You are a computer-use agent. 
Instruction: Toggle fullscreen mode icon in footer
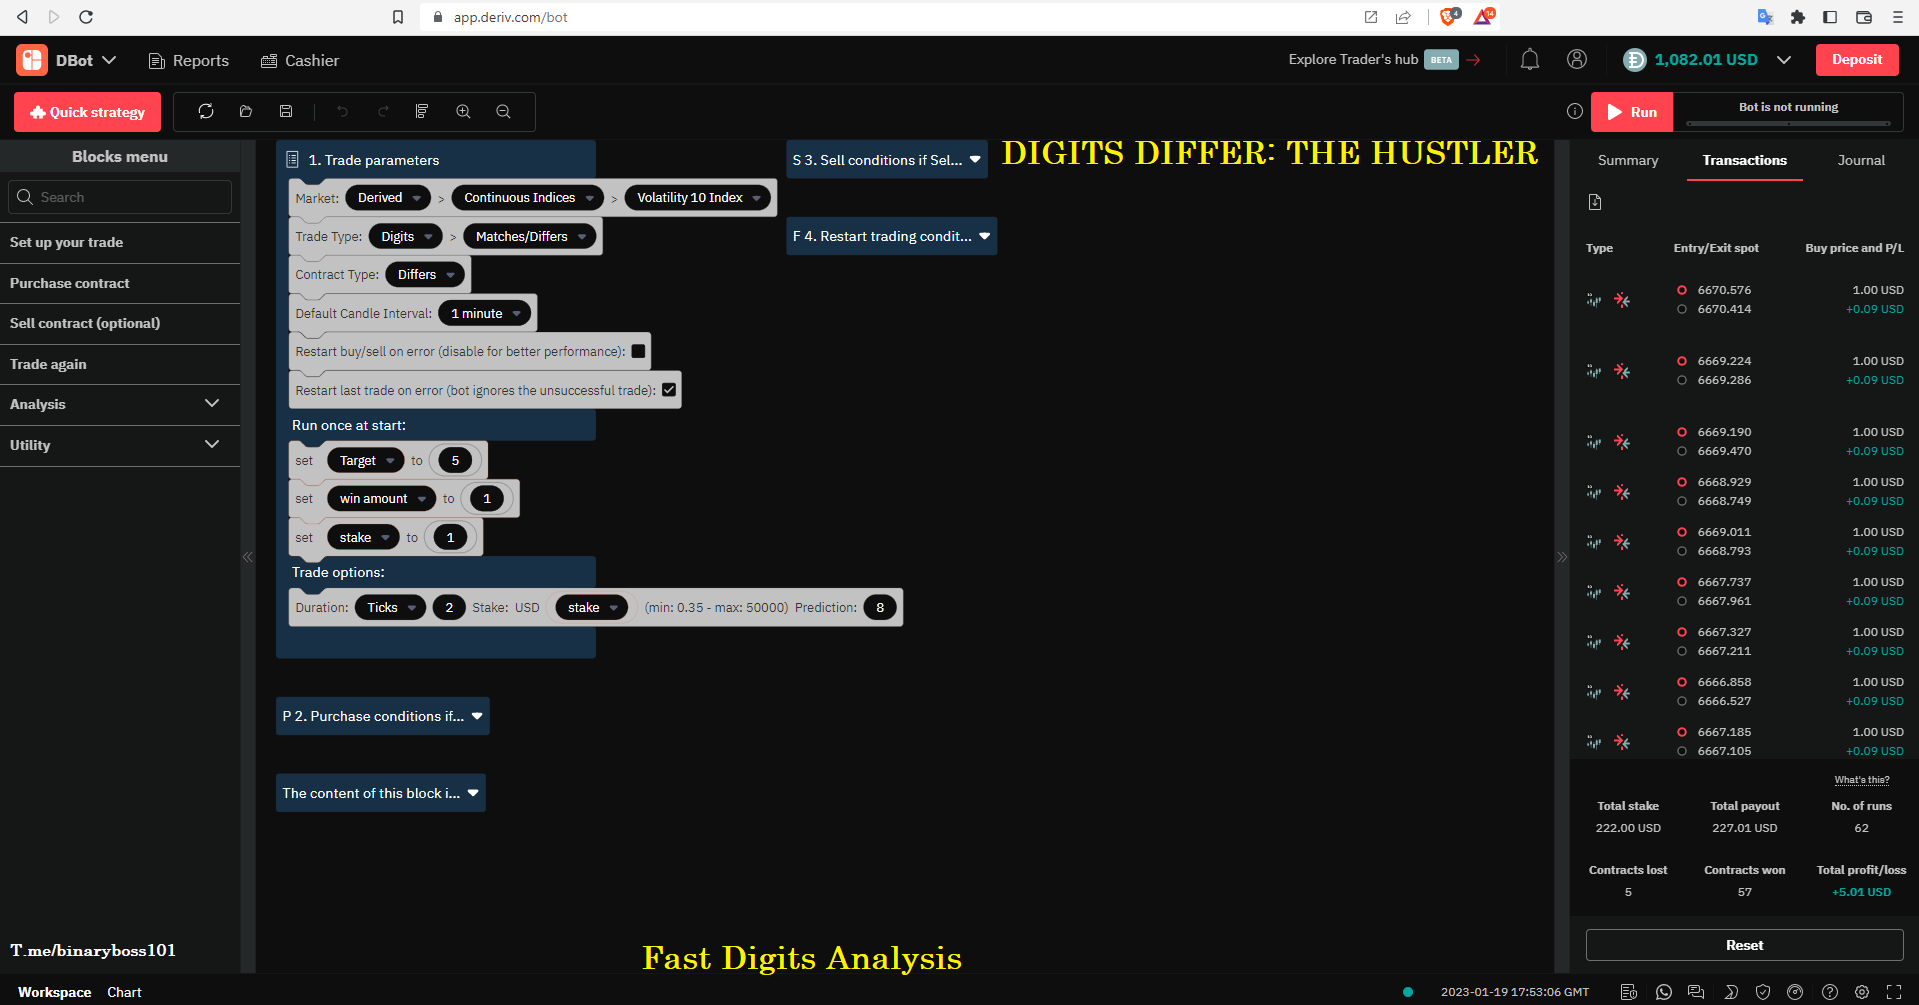coord(1894,992)
